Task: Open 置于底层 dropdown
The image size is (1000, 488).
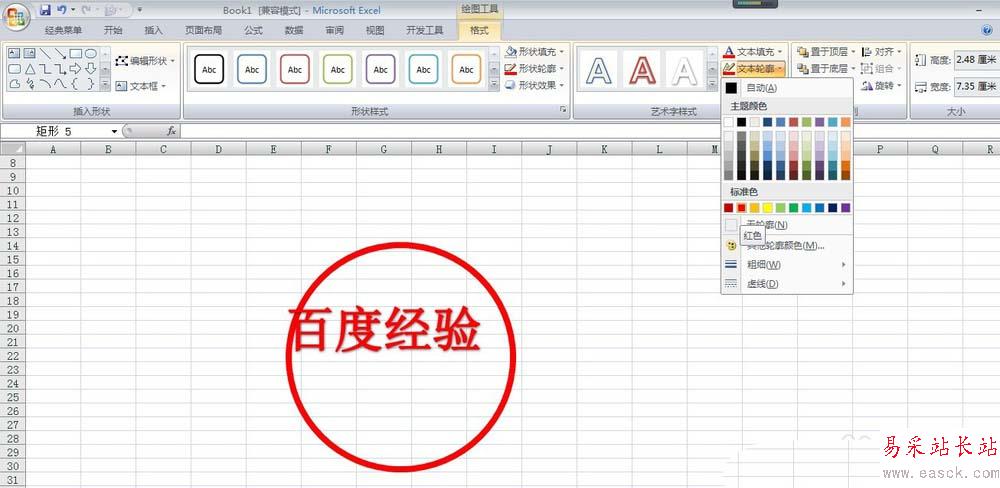Action: pos(826,68)
